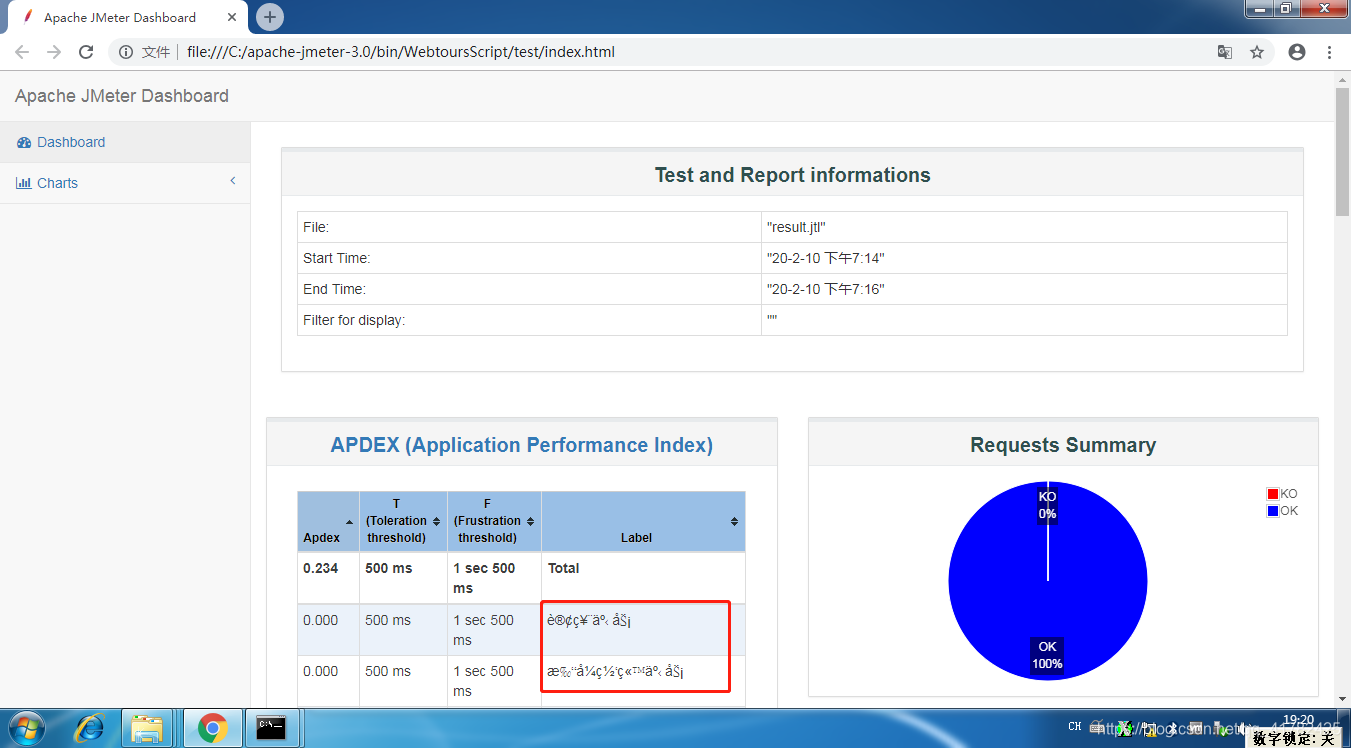Screen dimensions: 1351x748
Task: Open the Windows Start button
Action: coord(28,728)
